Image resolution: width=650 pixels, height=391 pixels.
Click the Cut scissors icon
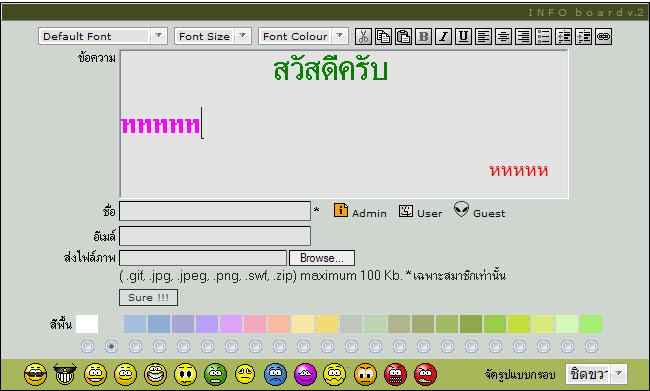(x=363, y=36)
